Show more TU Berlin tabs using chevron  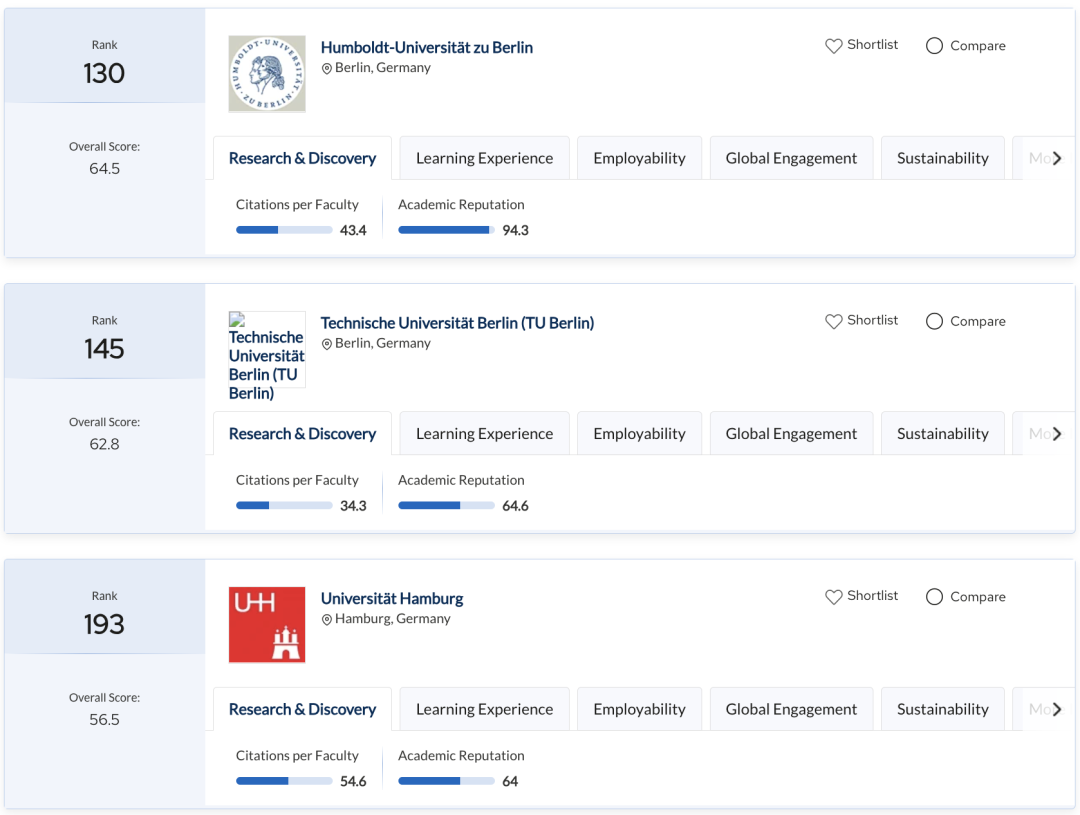(1057, 434)
